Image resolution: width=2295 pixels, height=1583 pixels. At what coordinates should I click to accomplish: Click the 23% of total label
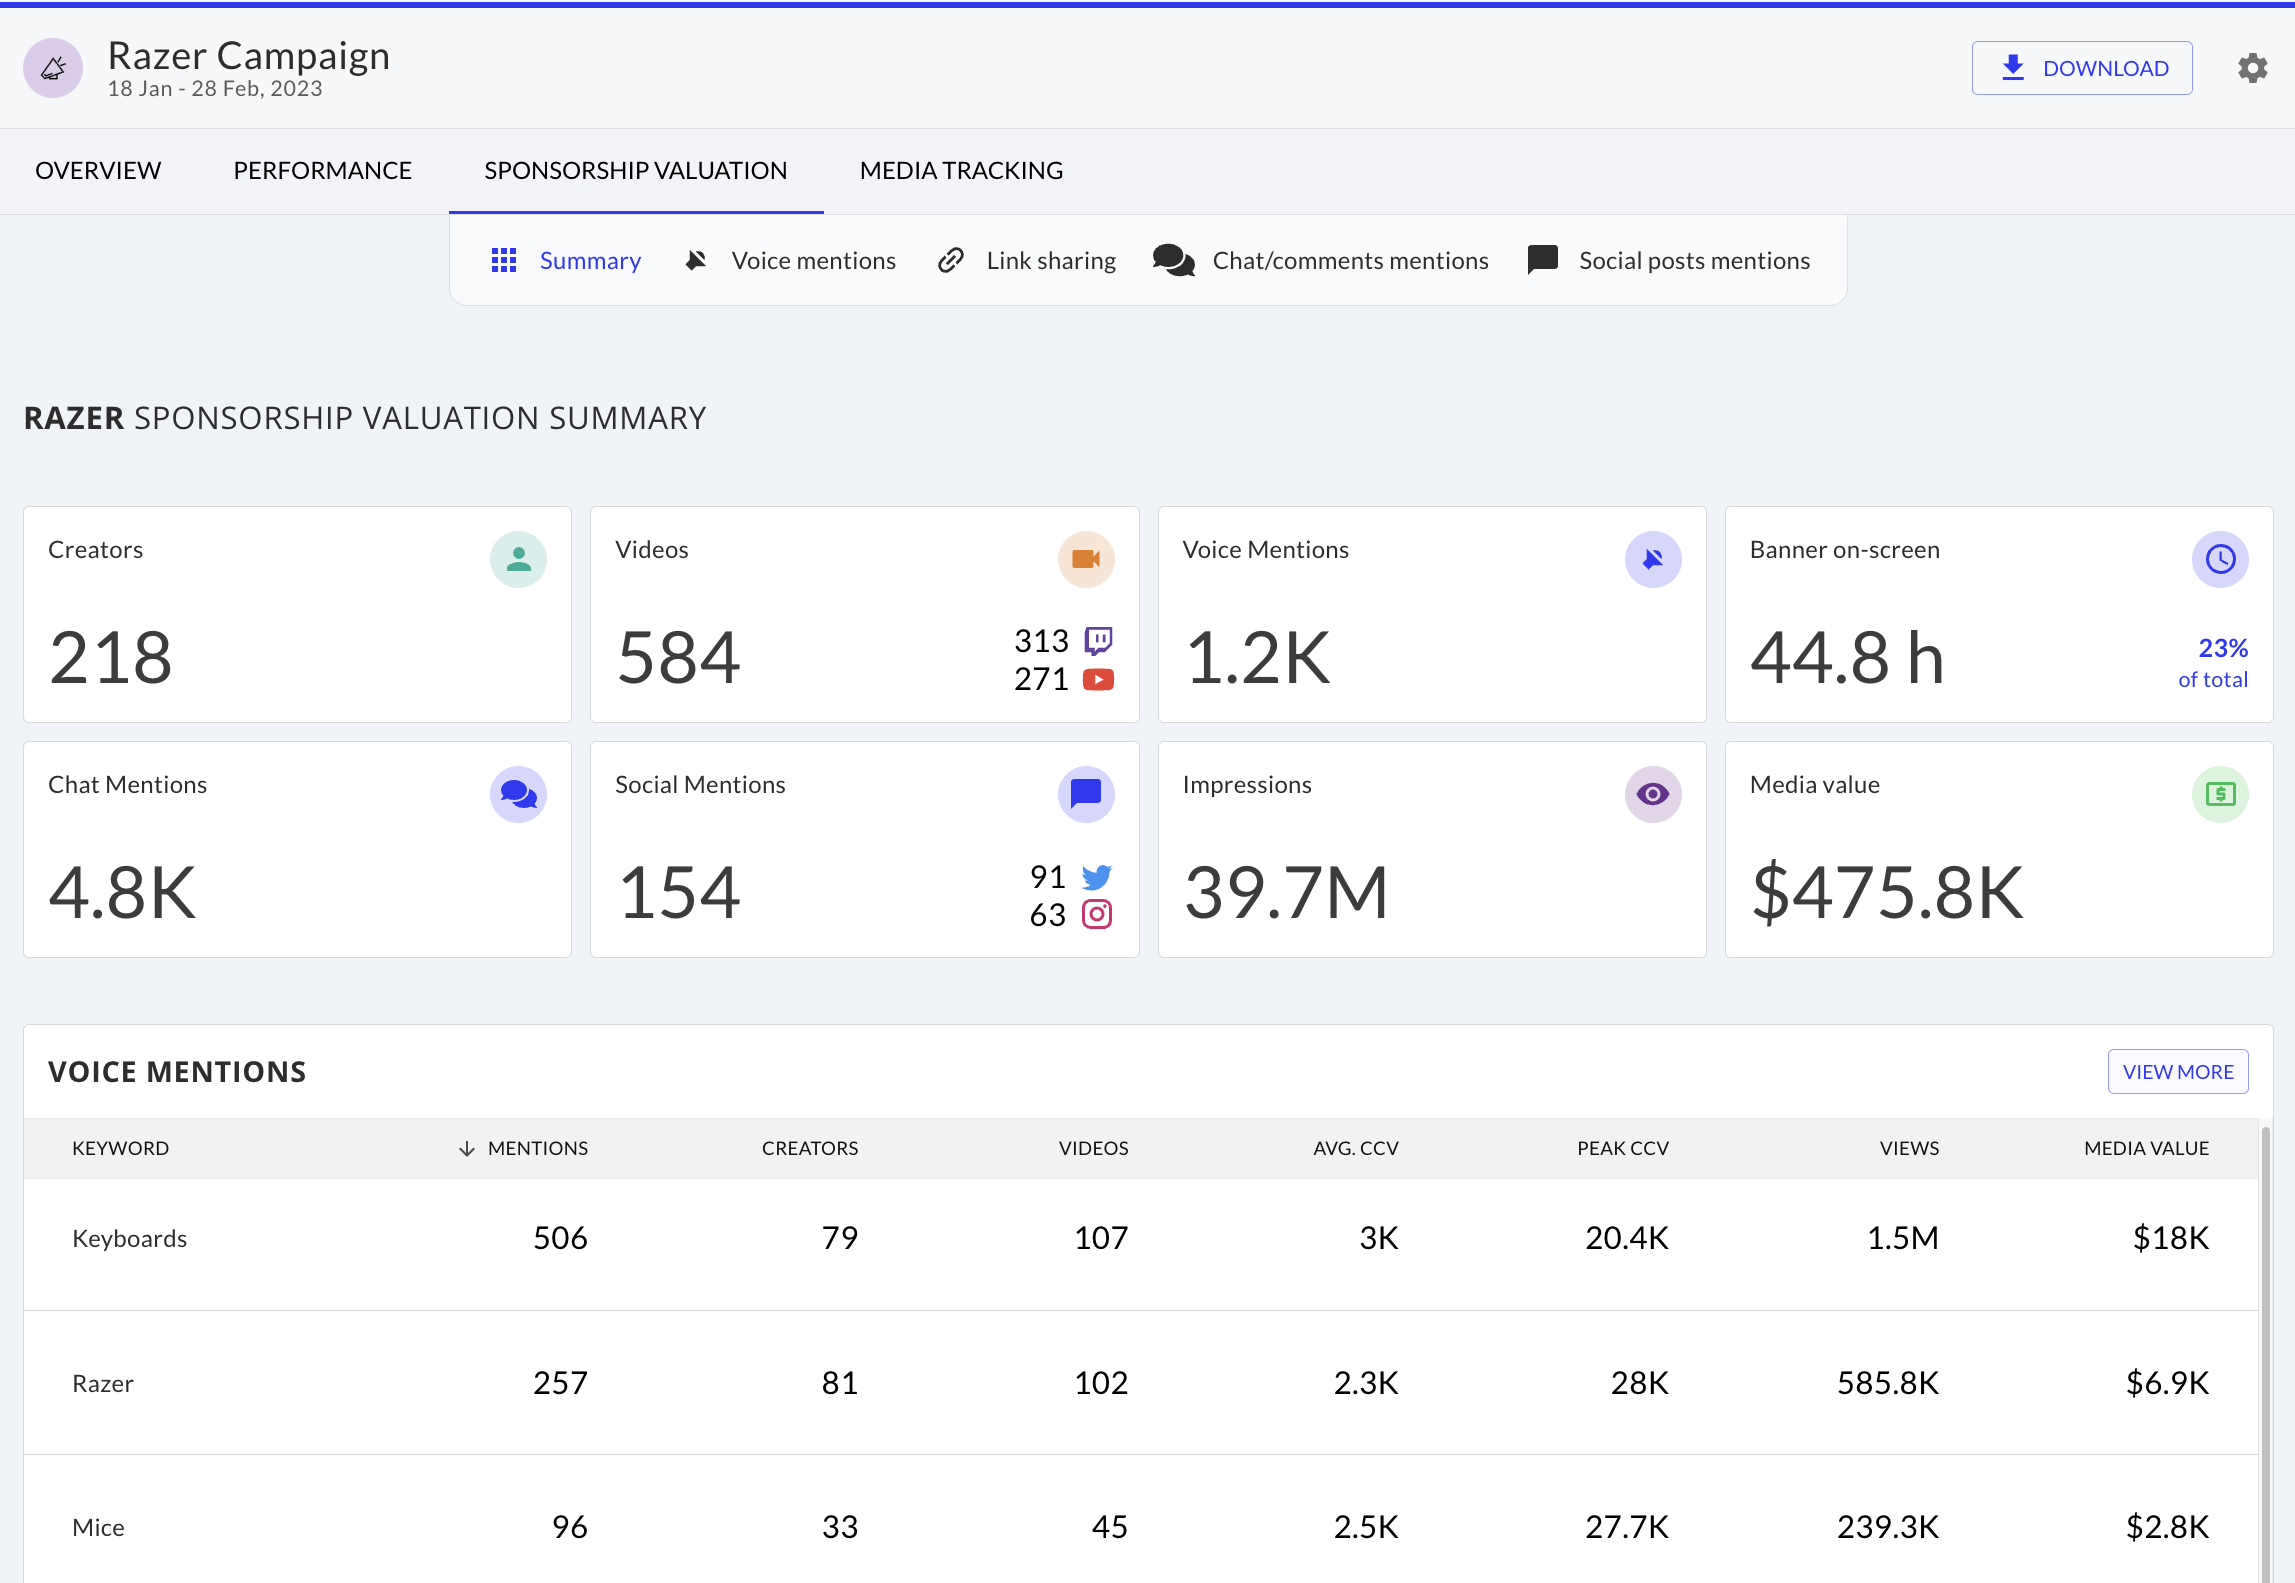pos(2213,663)
